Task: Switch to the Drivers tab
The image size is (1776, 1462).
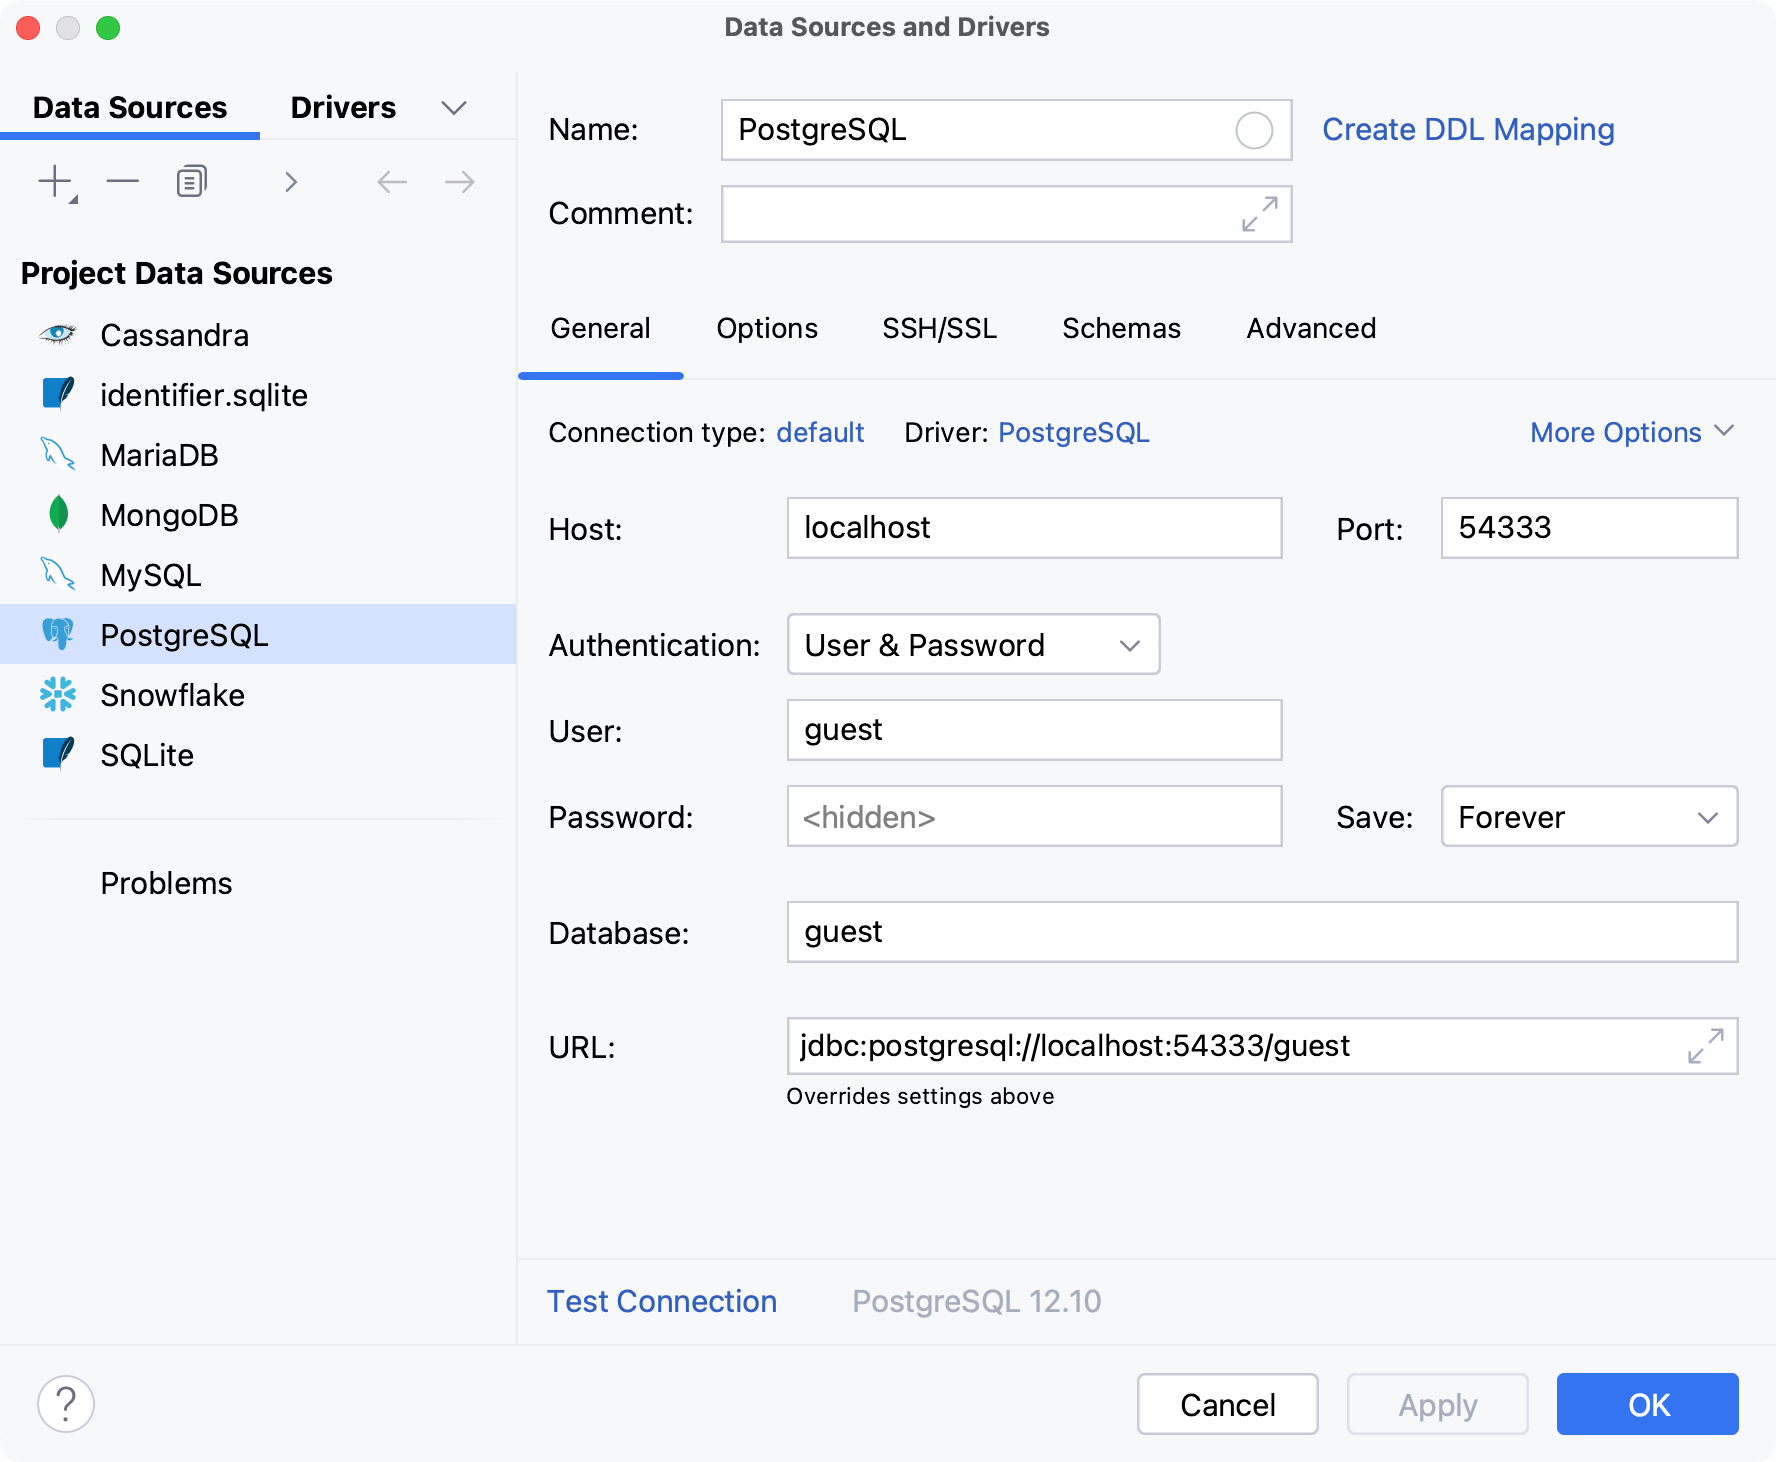Action: click(342, 107)
